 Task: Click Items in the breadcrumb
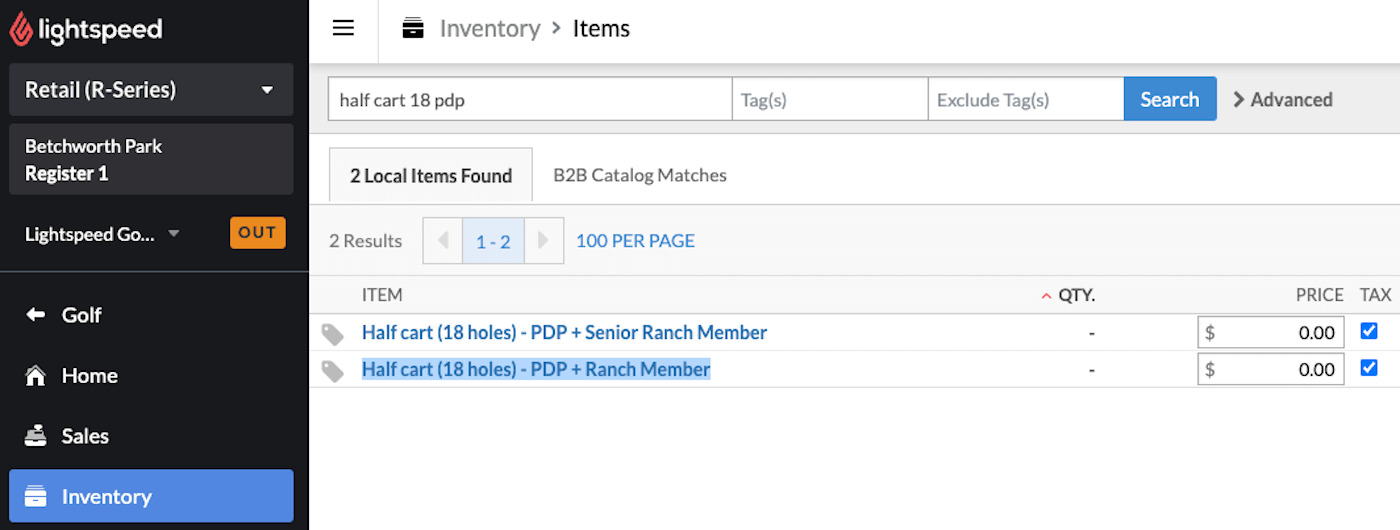point(601,29)
